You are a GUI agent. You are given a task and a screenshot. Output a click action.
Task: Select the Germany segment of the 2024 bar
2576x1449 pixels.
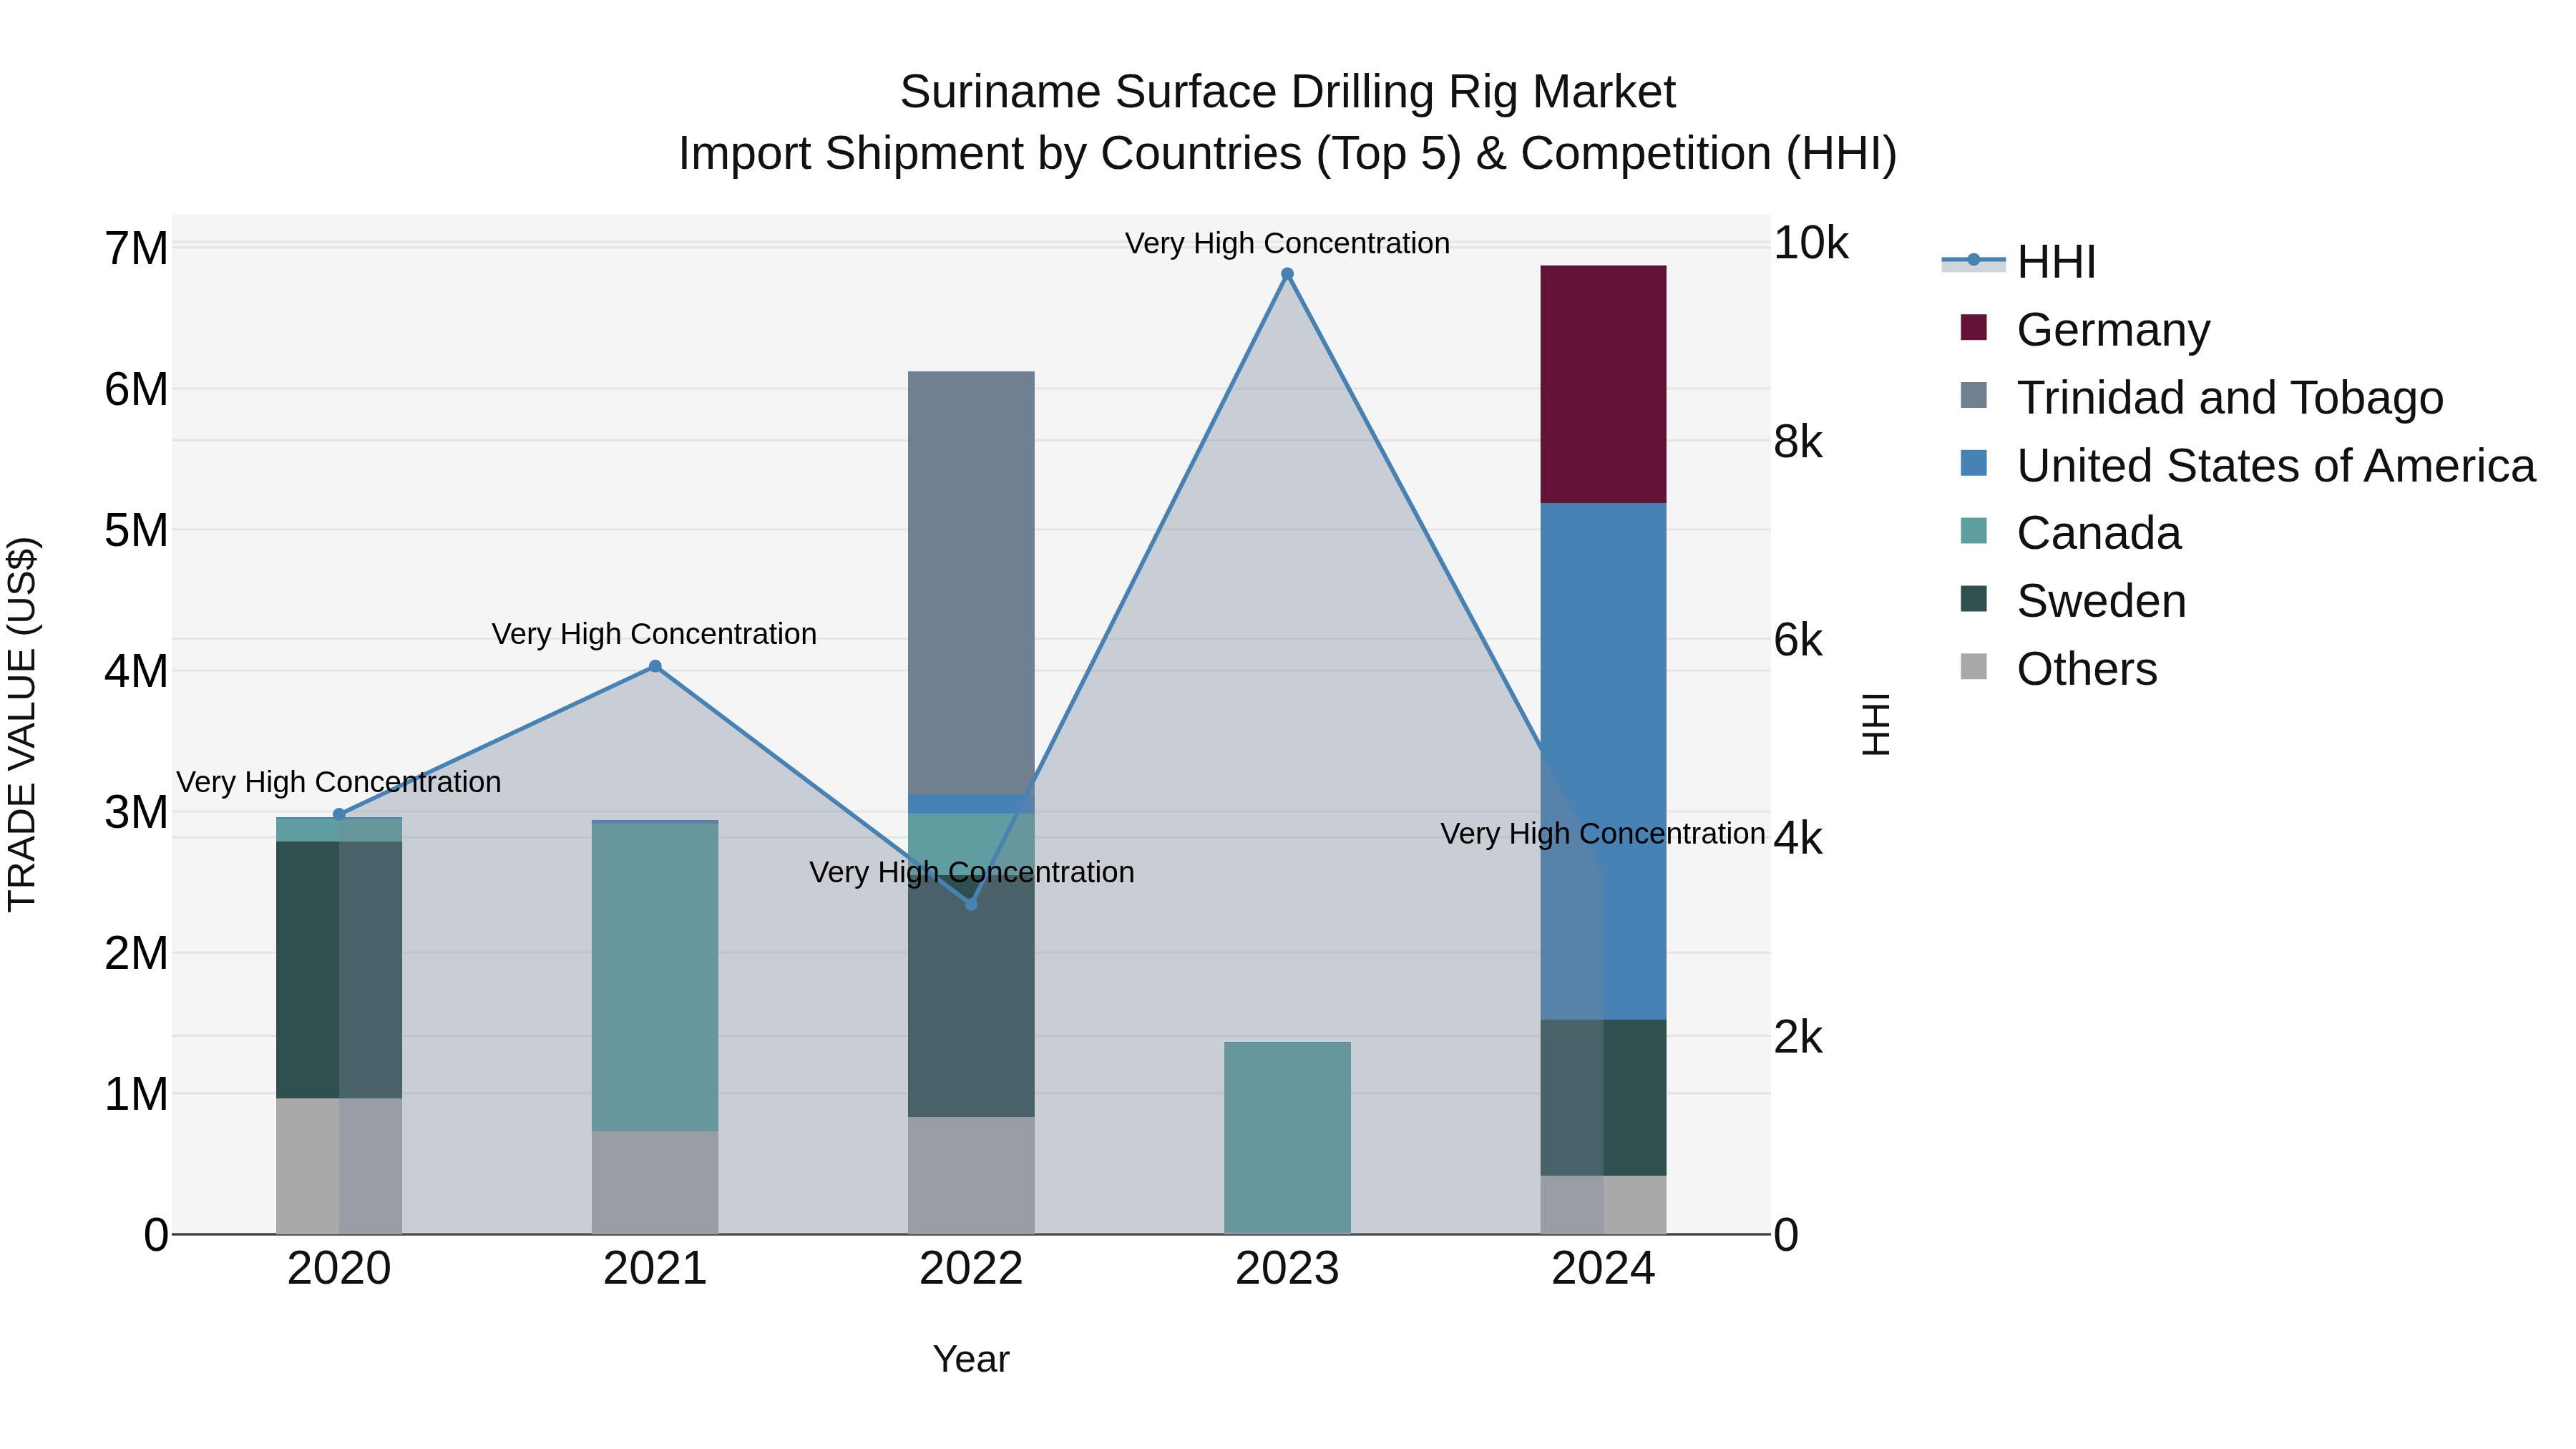click(x=1603, y=384)
